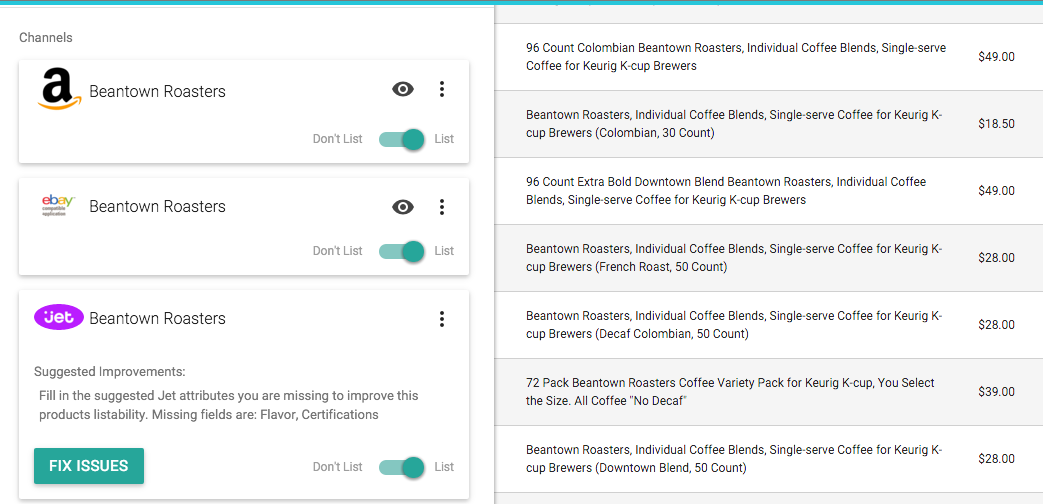Click the eBay logo on the second channel card
1043x504 pixels.
point(59,203)
